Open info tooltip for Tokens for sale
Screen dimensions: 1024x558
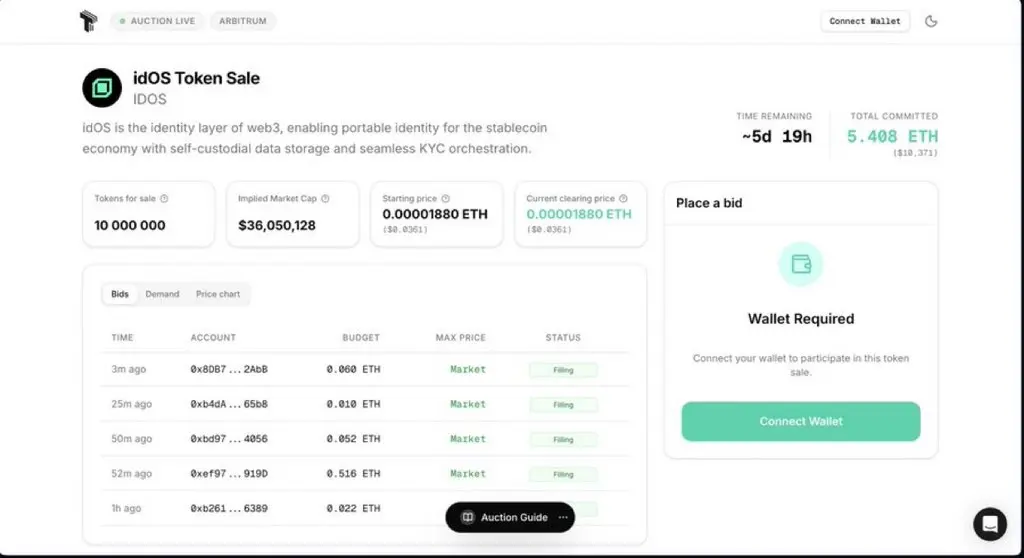click(x=164, y=199)
